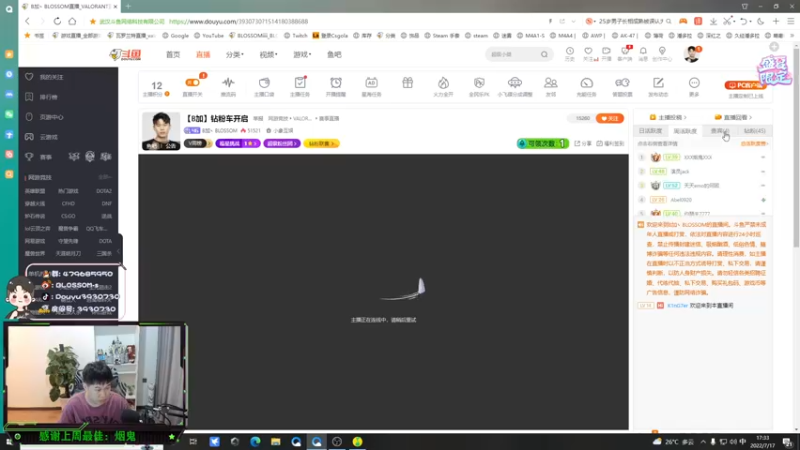Open the Twitch bookmark

pyautogui.click(x=296, y=36)
